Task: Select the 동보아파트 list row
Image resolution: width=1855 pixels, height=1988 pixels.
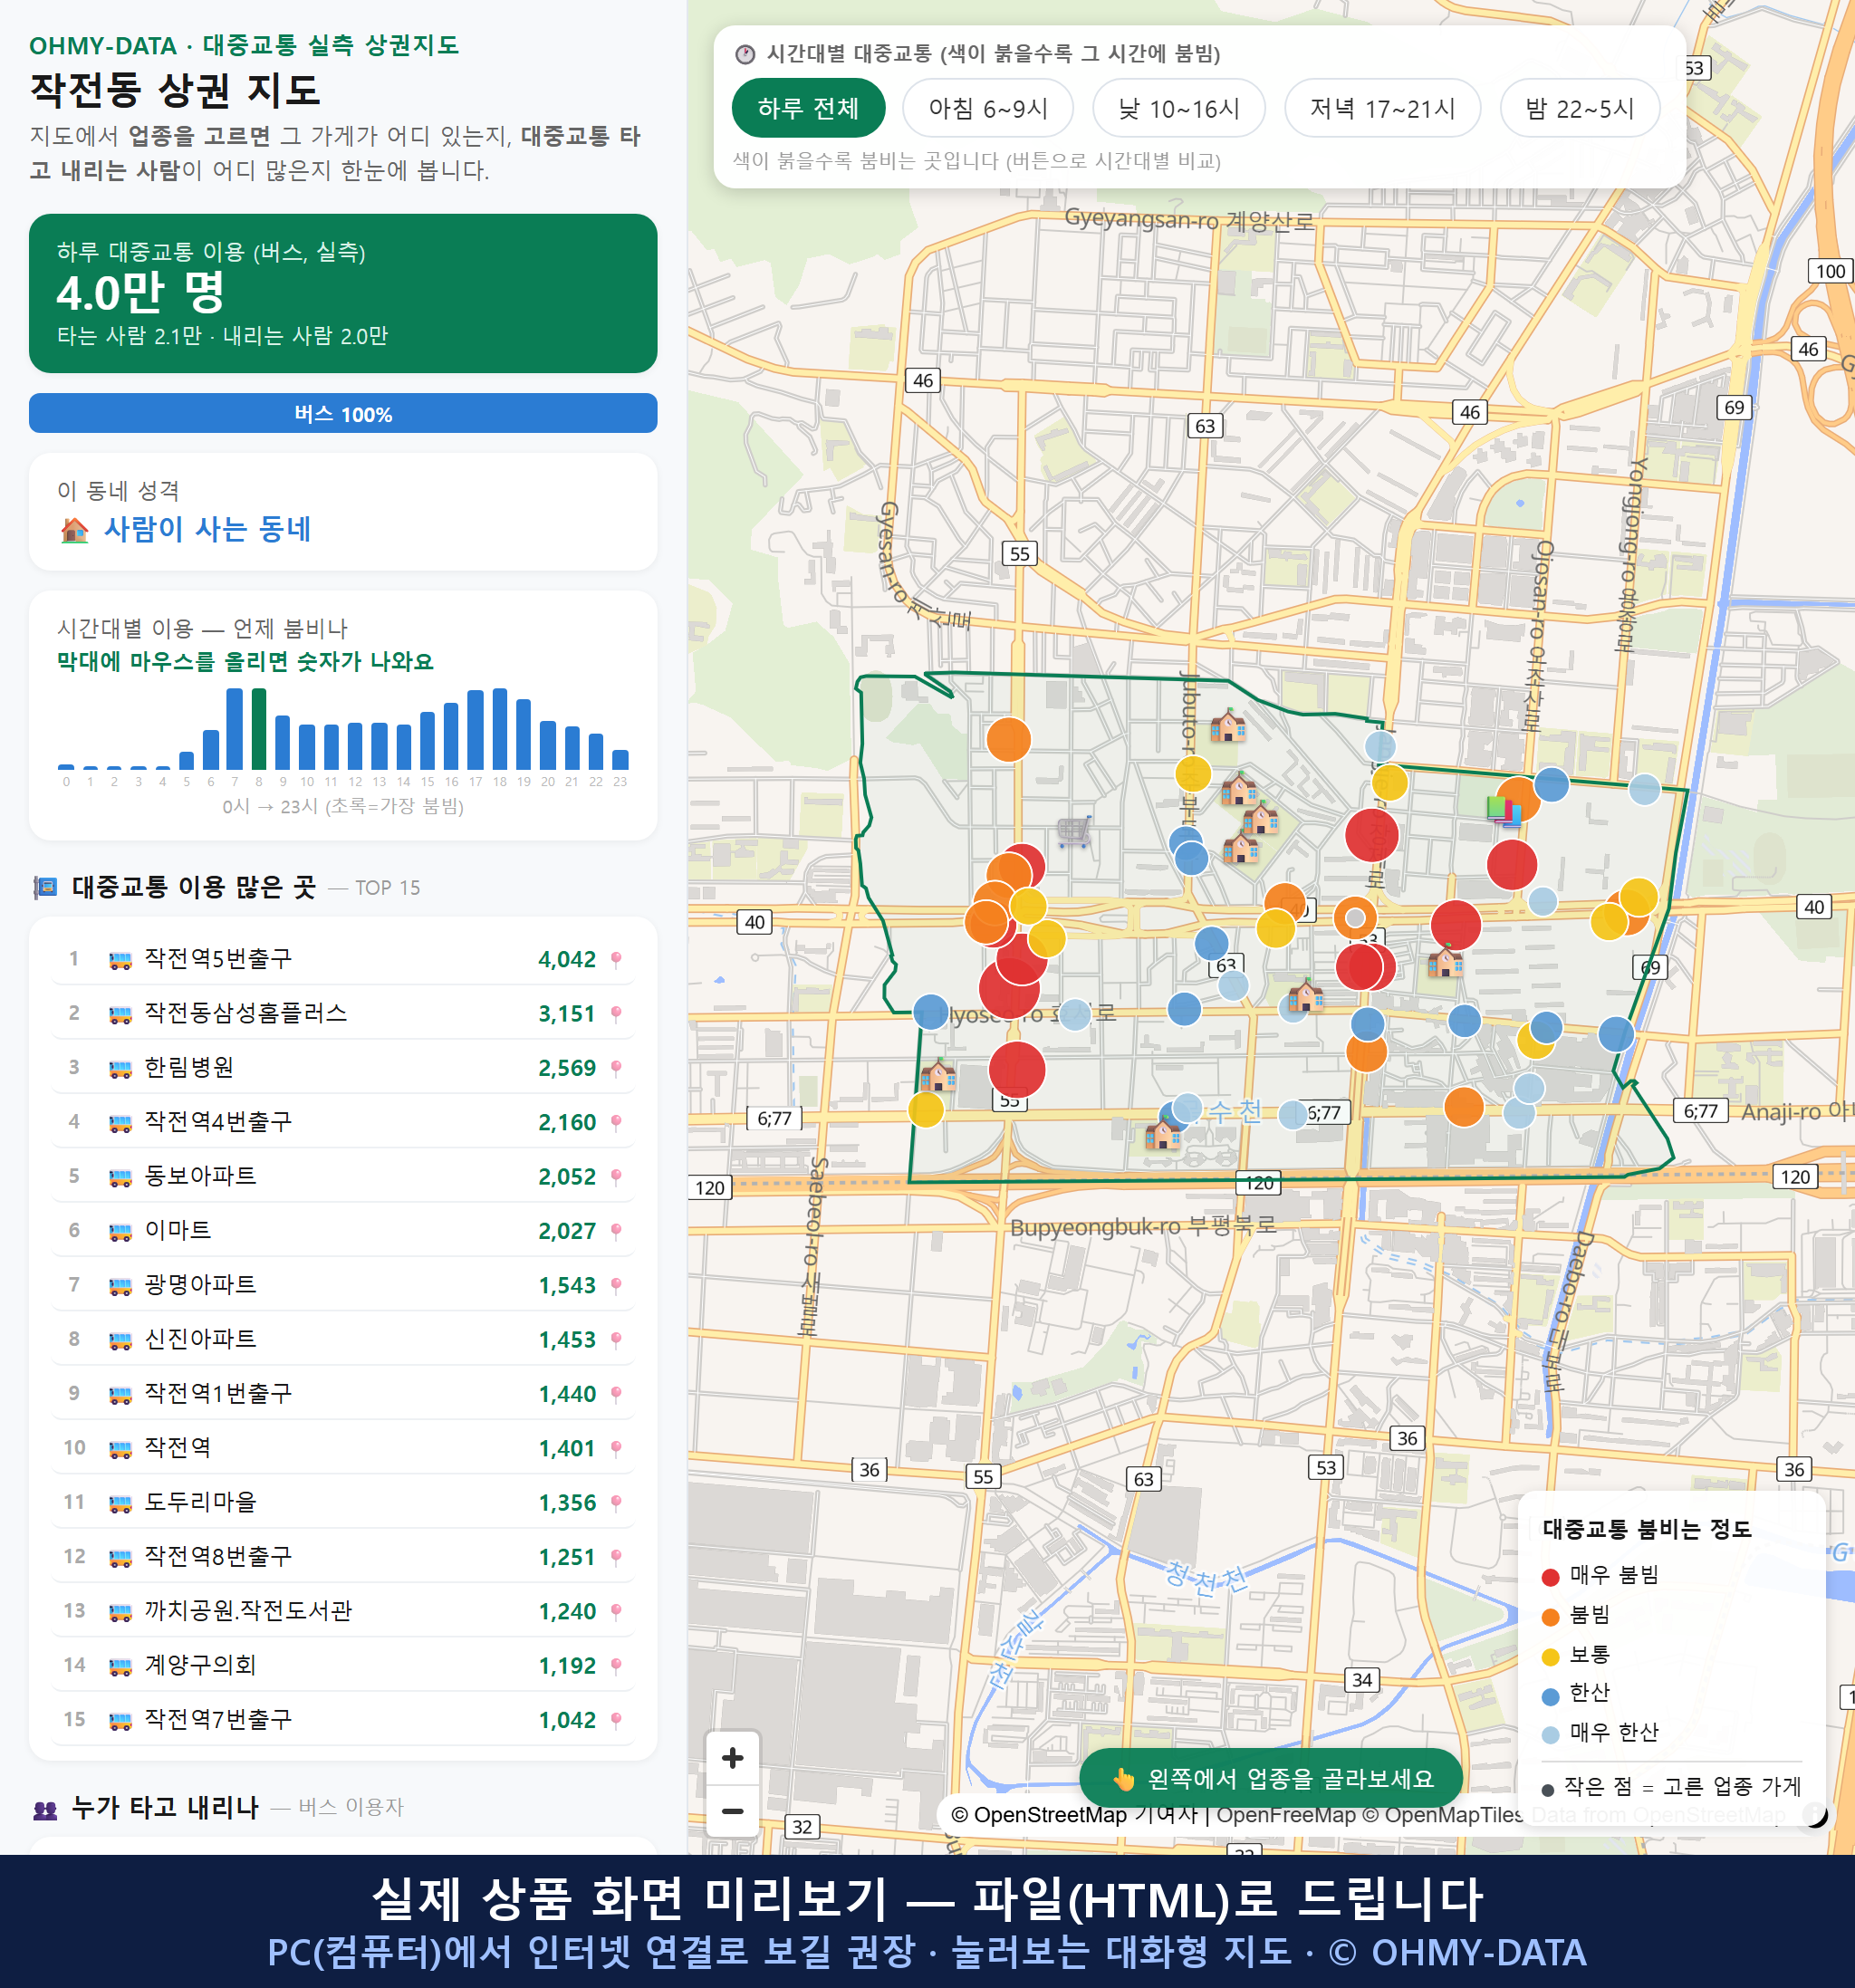Action: [x=342, y=1176]
